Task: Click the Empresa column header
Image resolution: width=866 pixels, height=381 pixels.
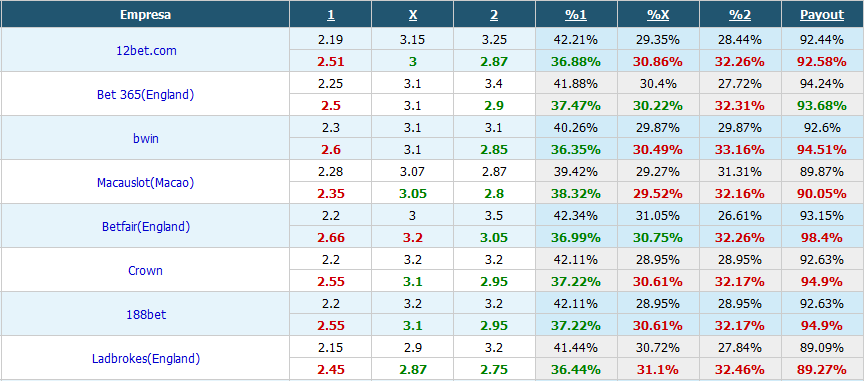Action: [x=145, y=15]
